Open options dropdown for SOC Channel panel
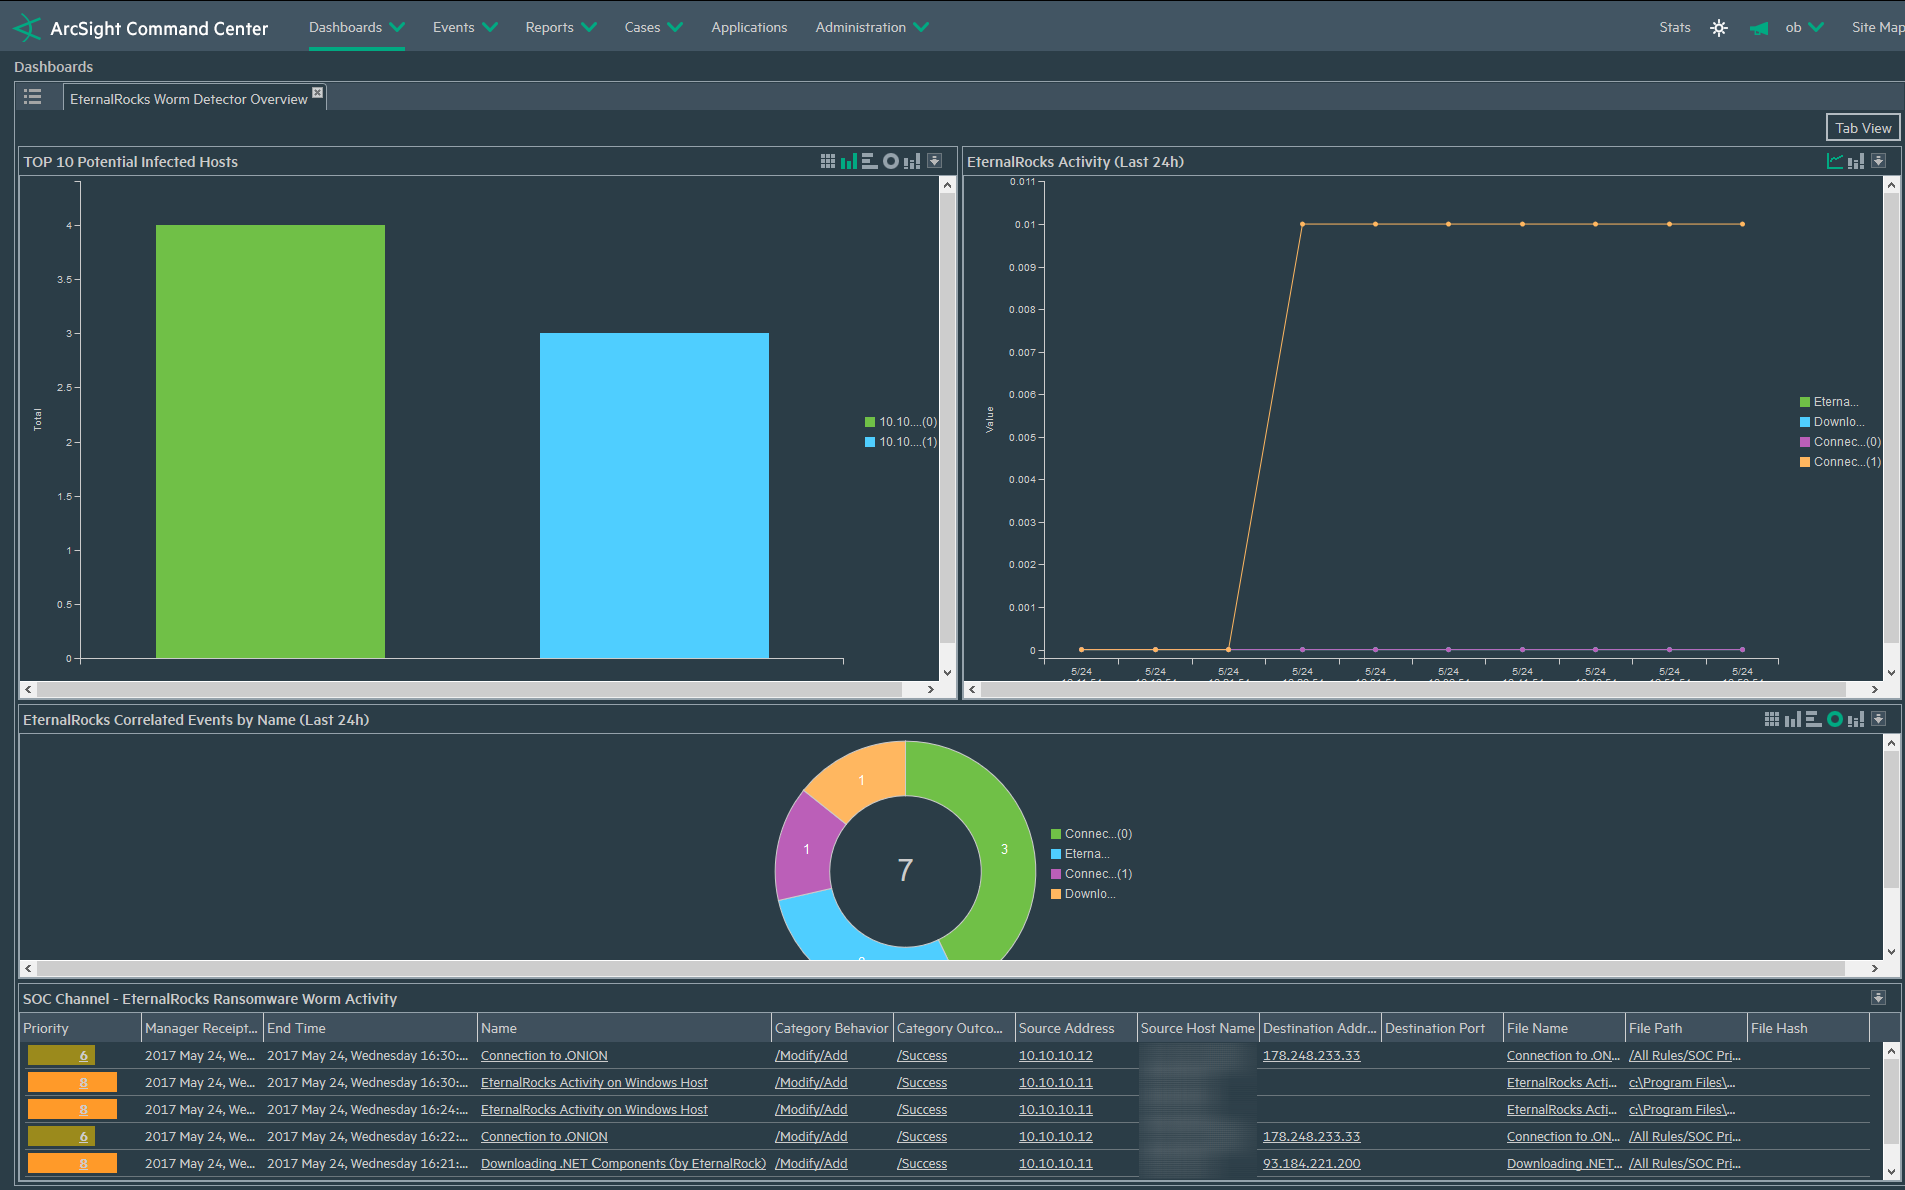 (x=1878, y=998)
